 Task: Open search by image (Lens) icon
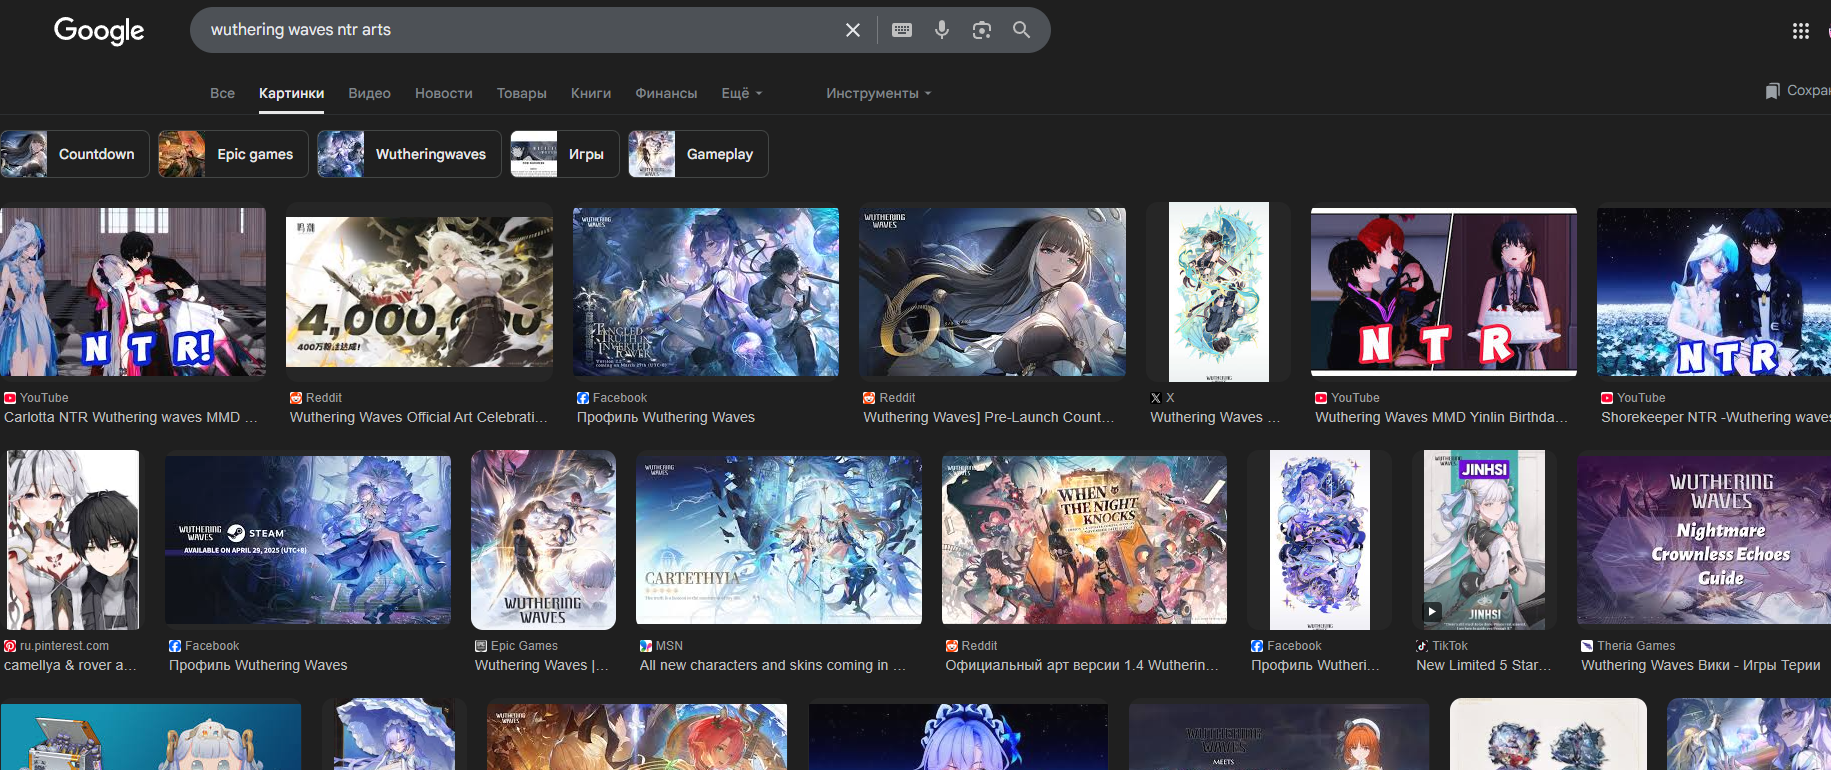click(982, 30)
